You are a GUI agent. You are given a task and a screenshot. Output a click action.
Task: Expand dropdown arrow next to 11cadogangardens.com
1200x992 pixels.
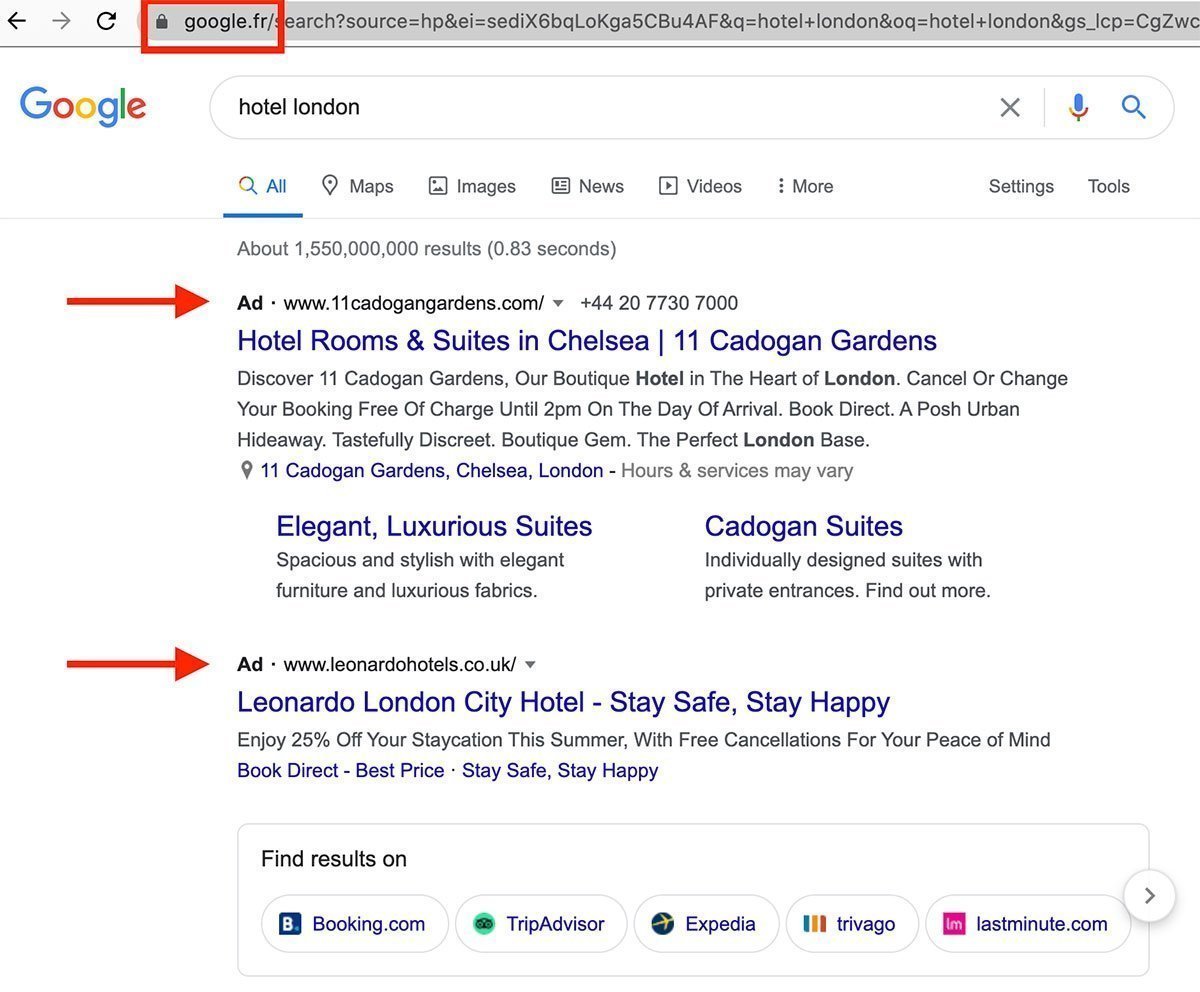coord(559,303)
